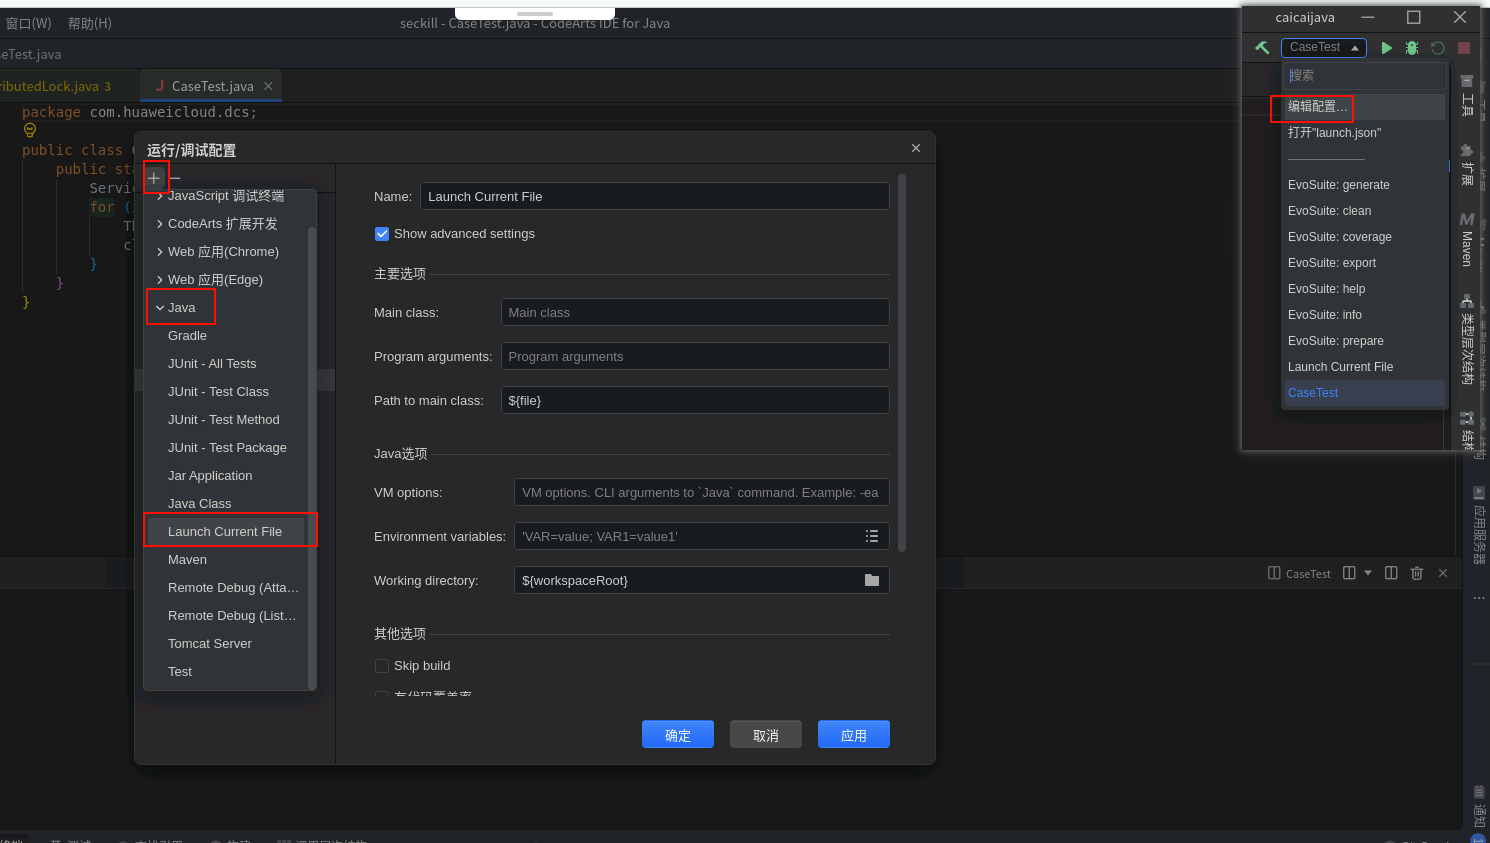Close the bottom terminal panel
This screenshot has height=843, width=1490.
(1443, 573)
